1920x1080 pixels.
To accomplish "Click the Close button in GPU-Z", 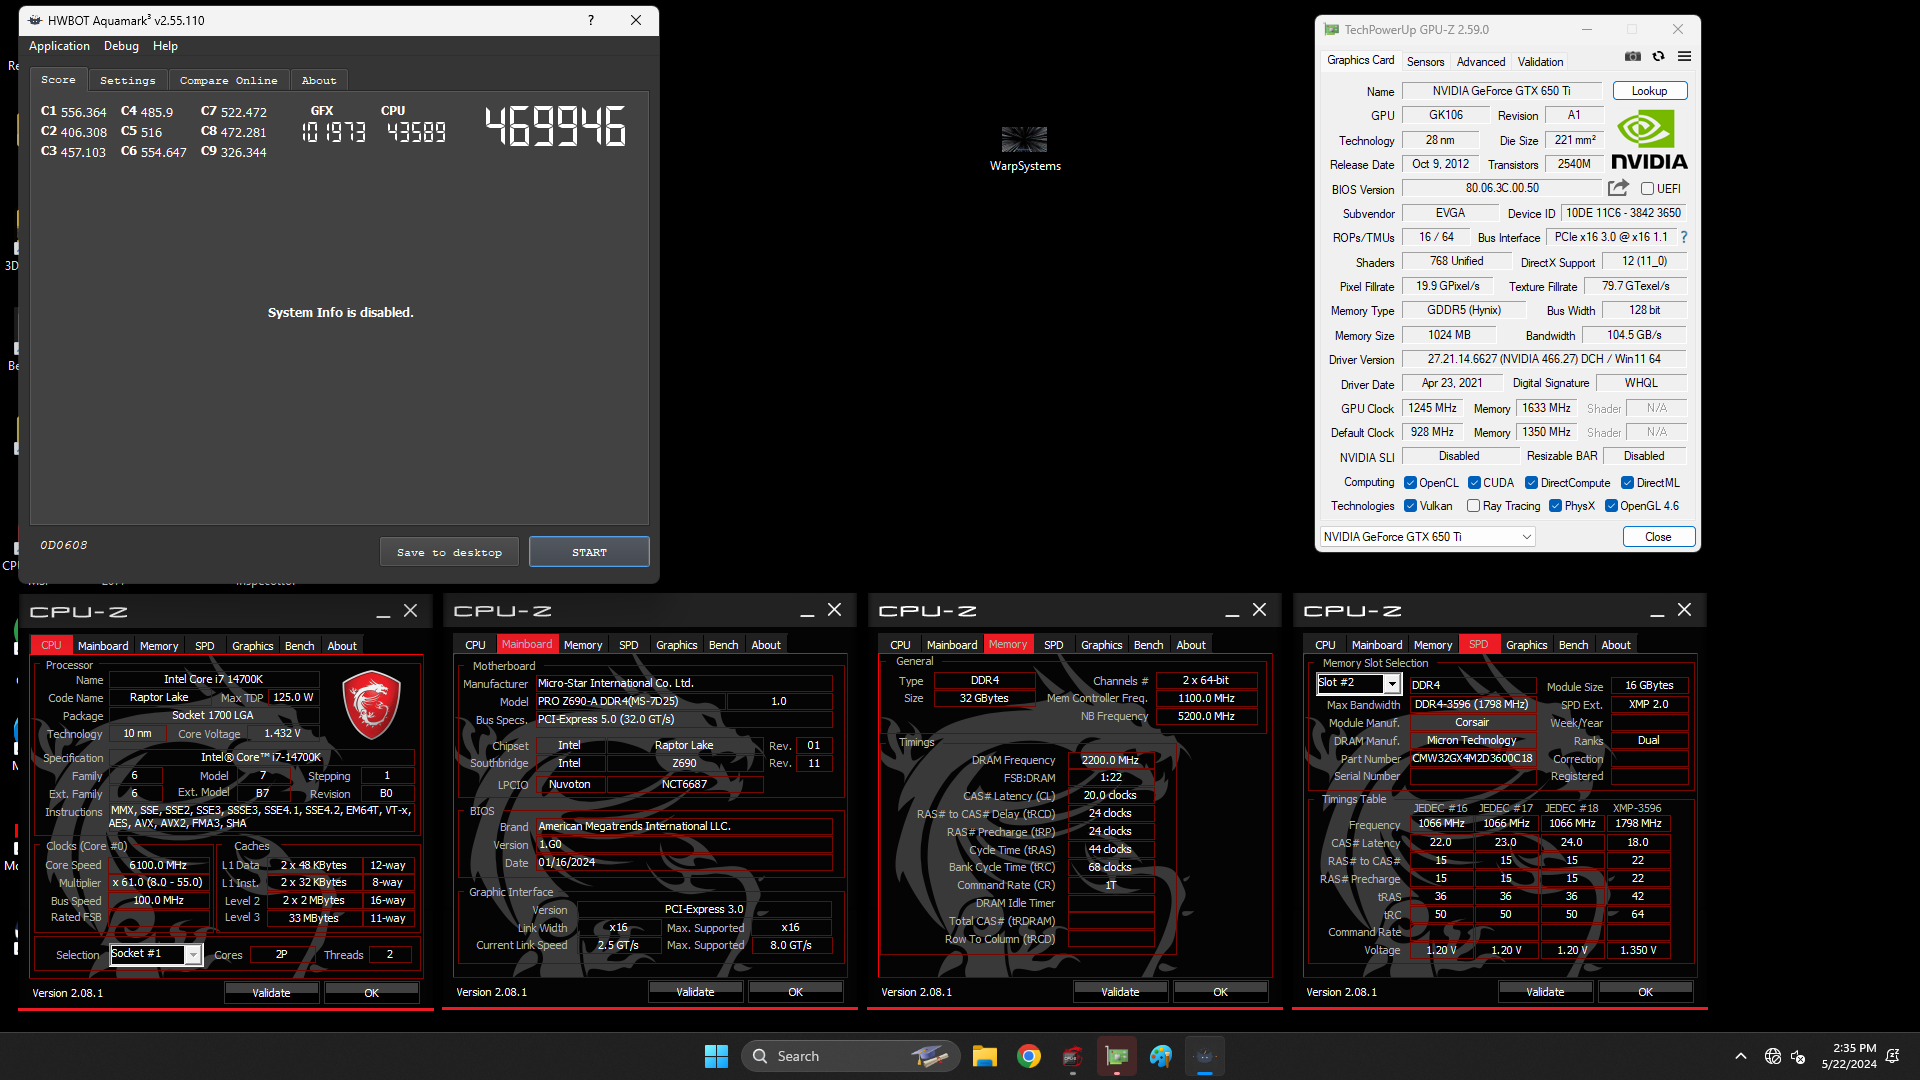I will pyautogui.click(x=1658, y=537).
